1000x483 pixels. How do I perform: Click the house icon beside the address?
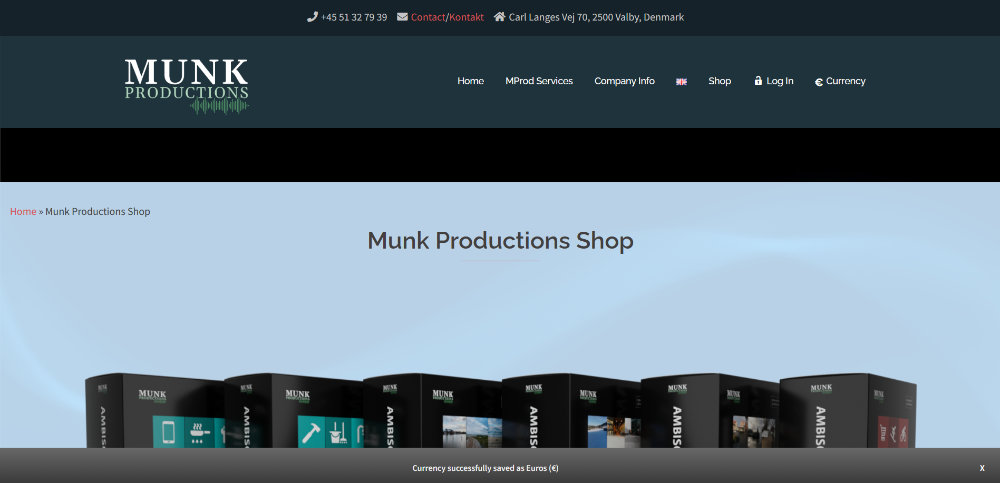tap(499, 17)
